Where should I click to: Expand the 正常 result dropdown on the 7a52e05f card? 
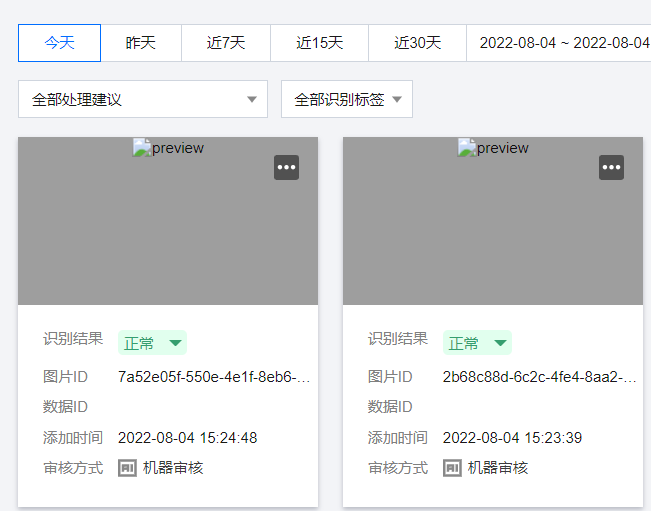pos(152,343)
